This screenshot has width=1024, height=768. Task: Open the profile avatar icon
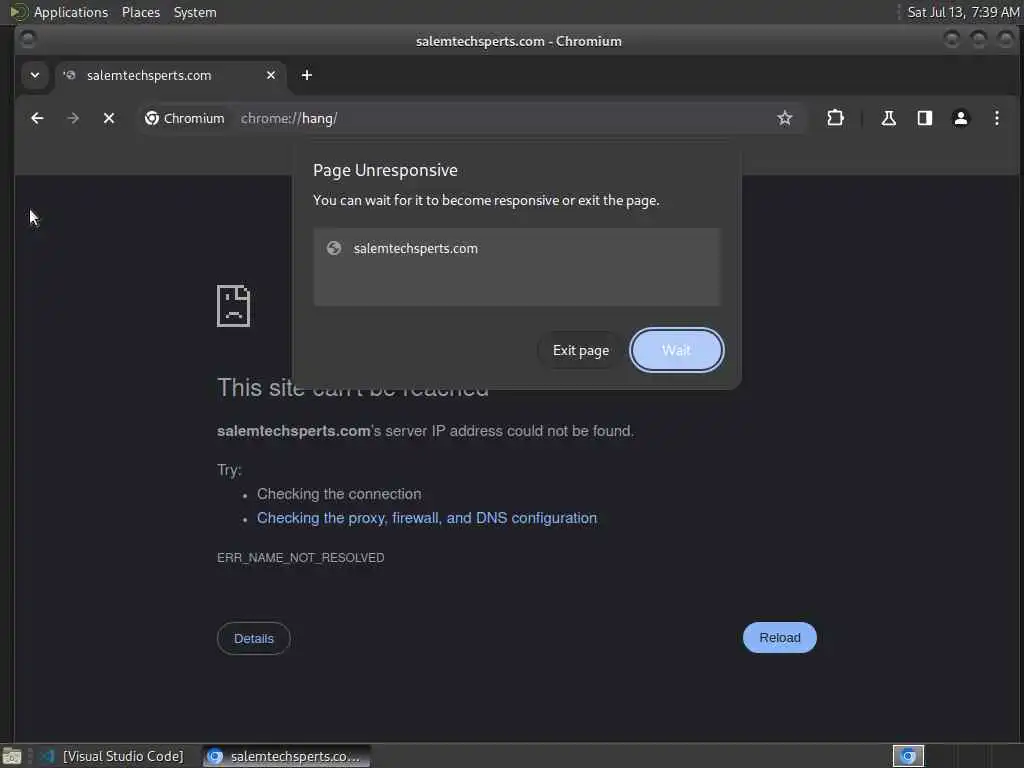click(961, 118)
